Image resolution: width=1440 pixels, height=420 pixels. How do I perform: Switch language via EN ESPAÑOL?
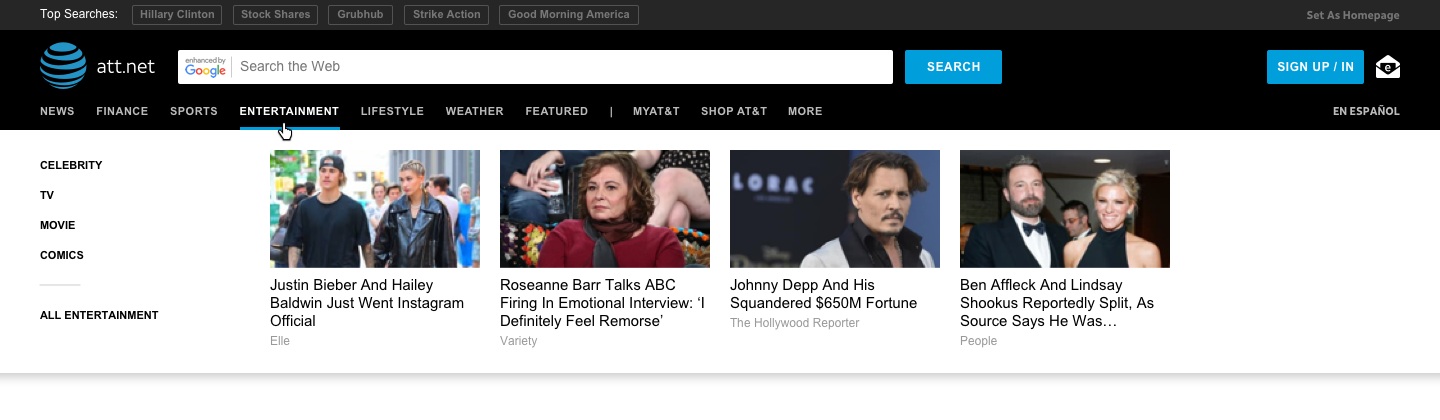tap(1365, 111)
